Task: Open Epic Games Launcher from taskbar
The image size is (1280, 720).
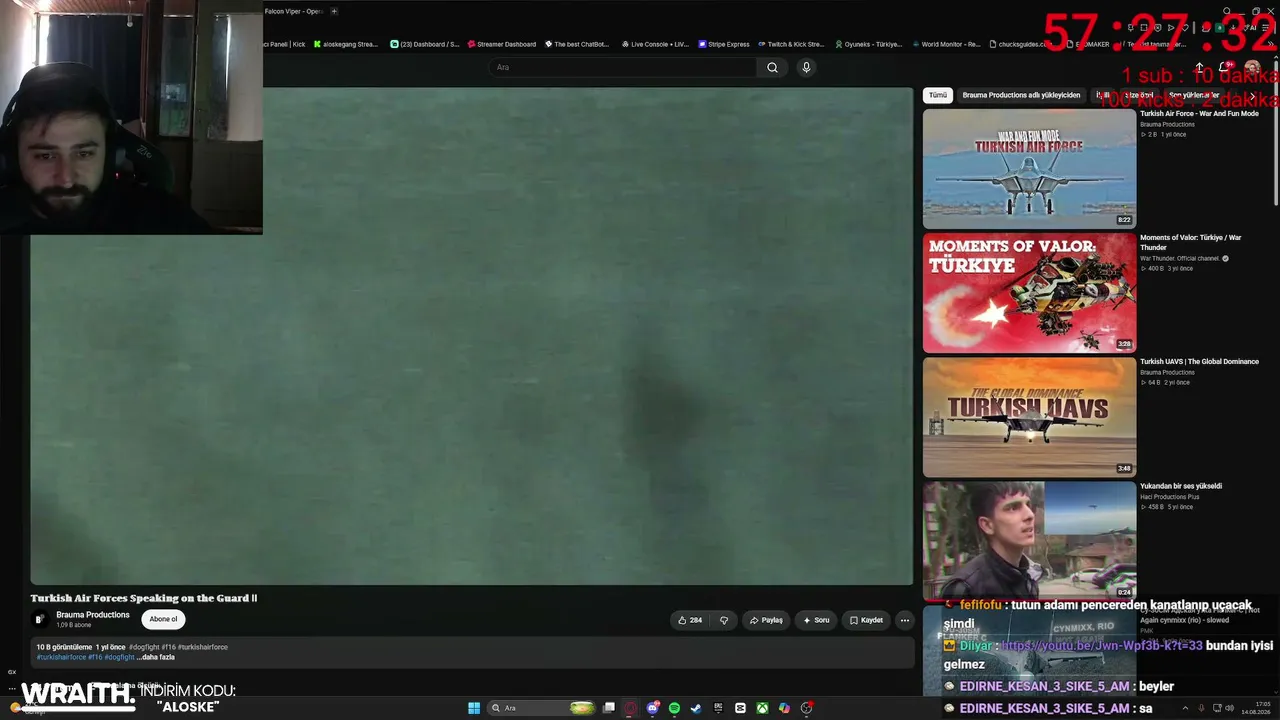Action: (x=718, y=708)
